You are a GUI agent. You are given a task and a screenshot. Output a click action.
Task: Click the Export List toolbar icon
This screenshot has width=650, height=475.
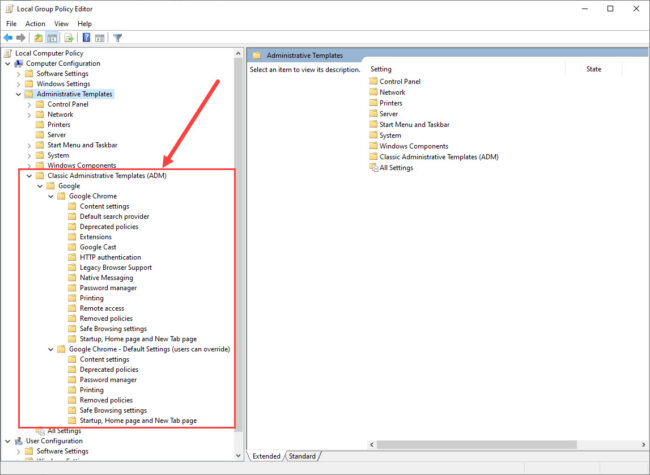(x=69, y=38)
